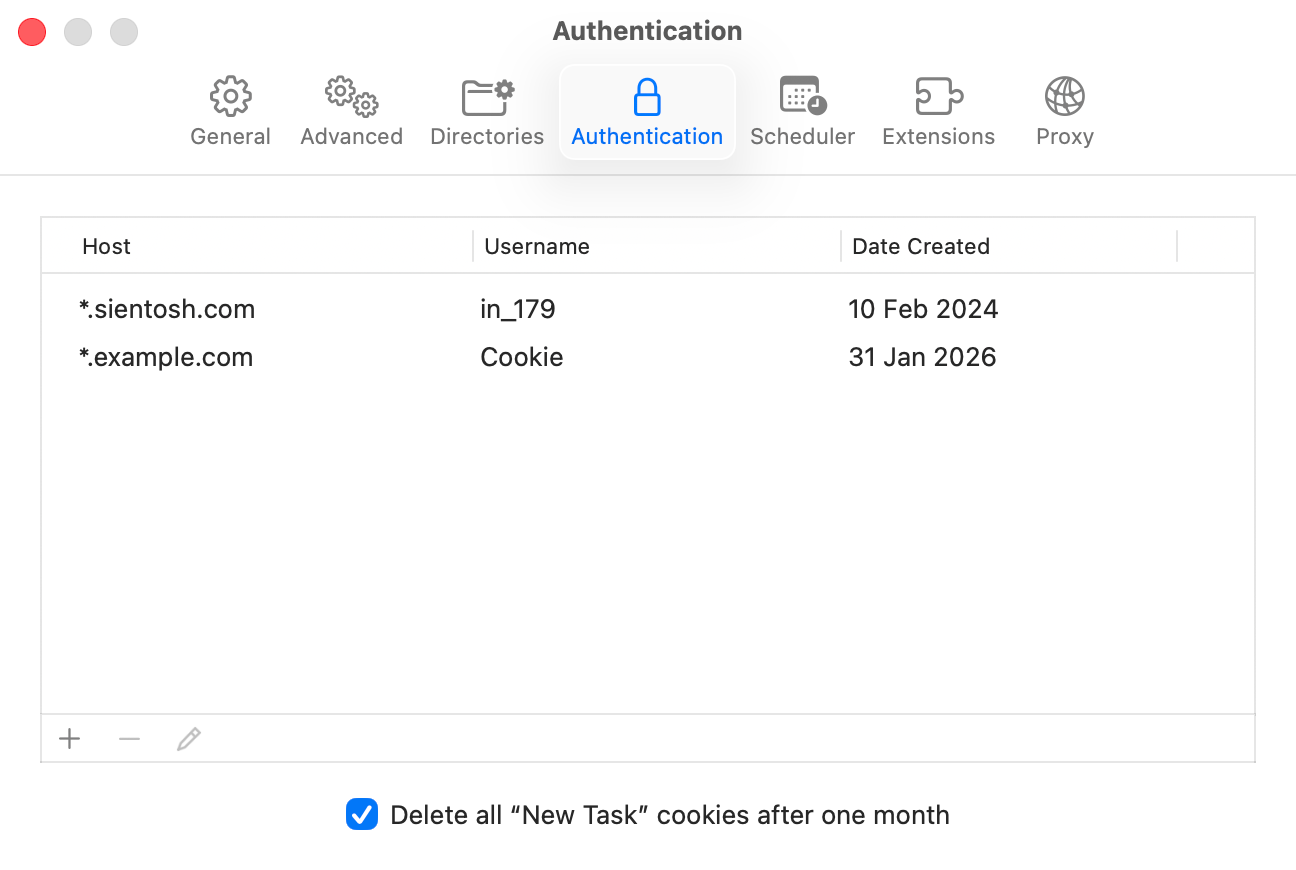
Task: Click the Directories folder icon
Action: (x=487, y=95)
